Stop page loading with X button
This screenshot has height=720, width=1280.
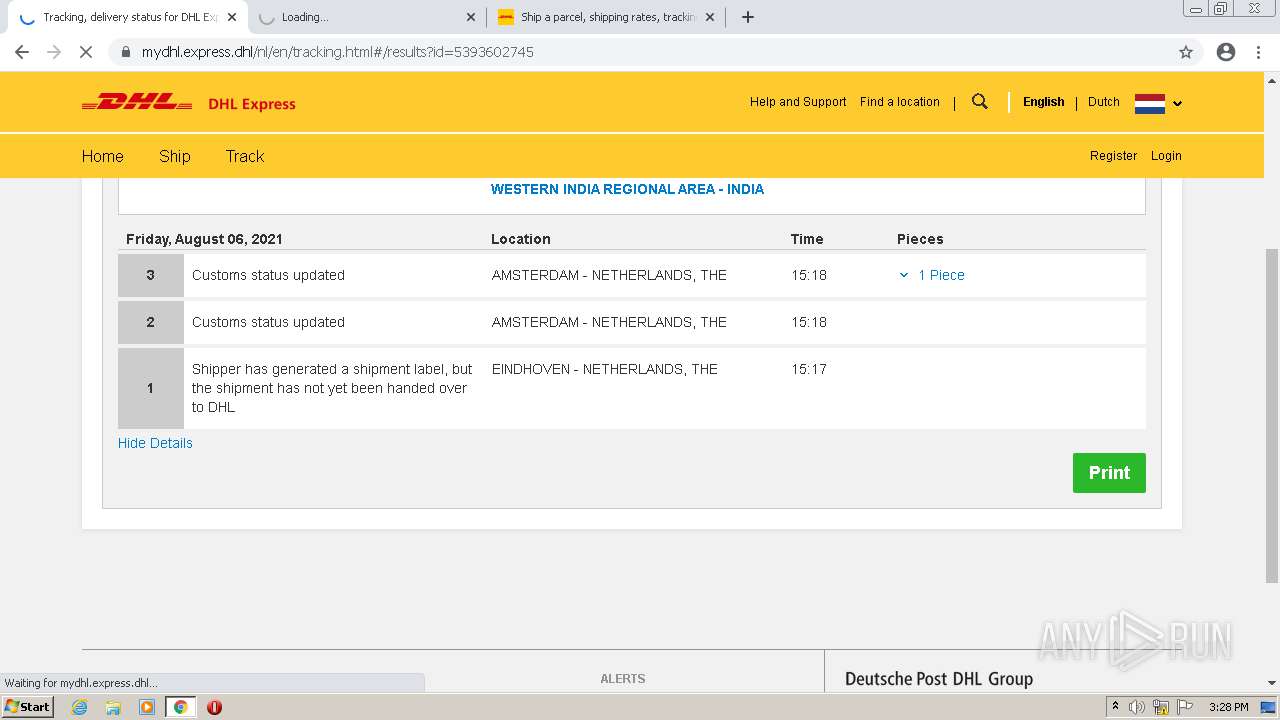[x=86, y=52]
